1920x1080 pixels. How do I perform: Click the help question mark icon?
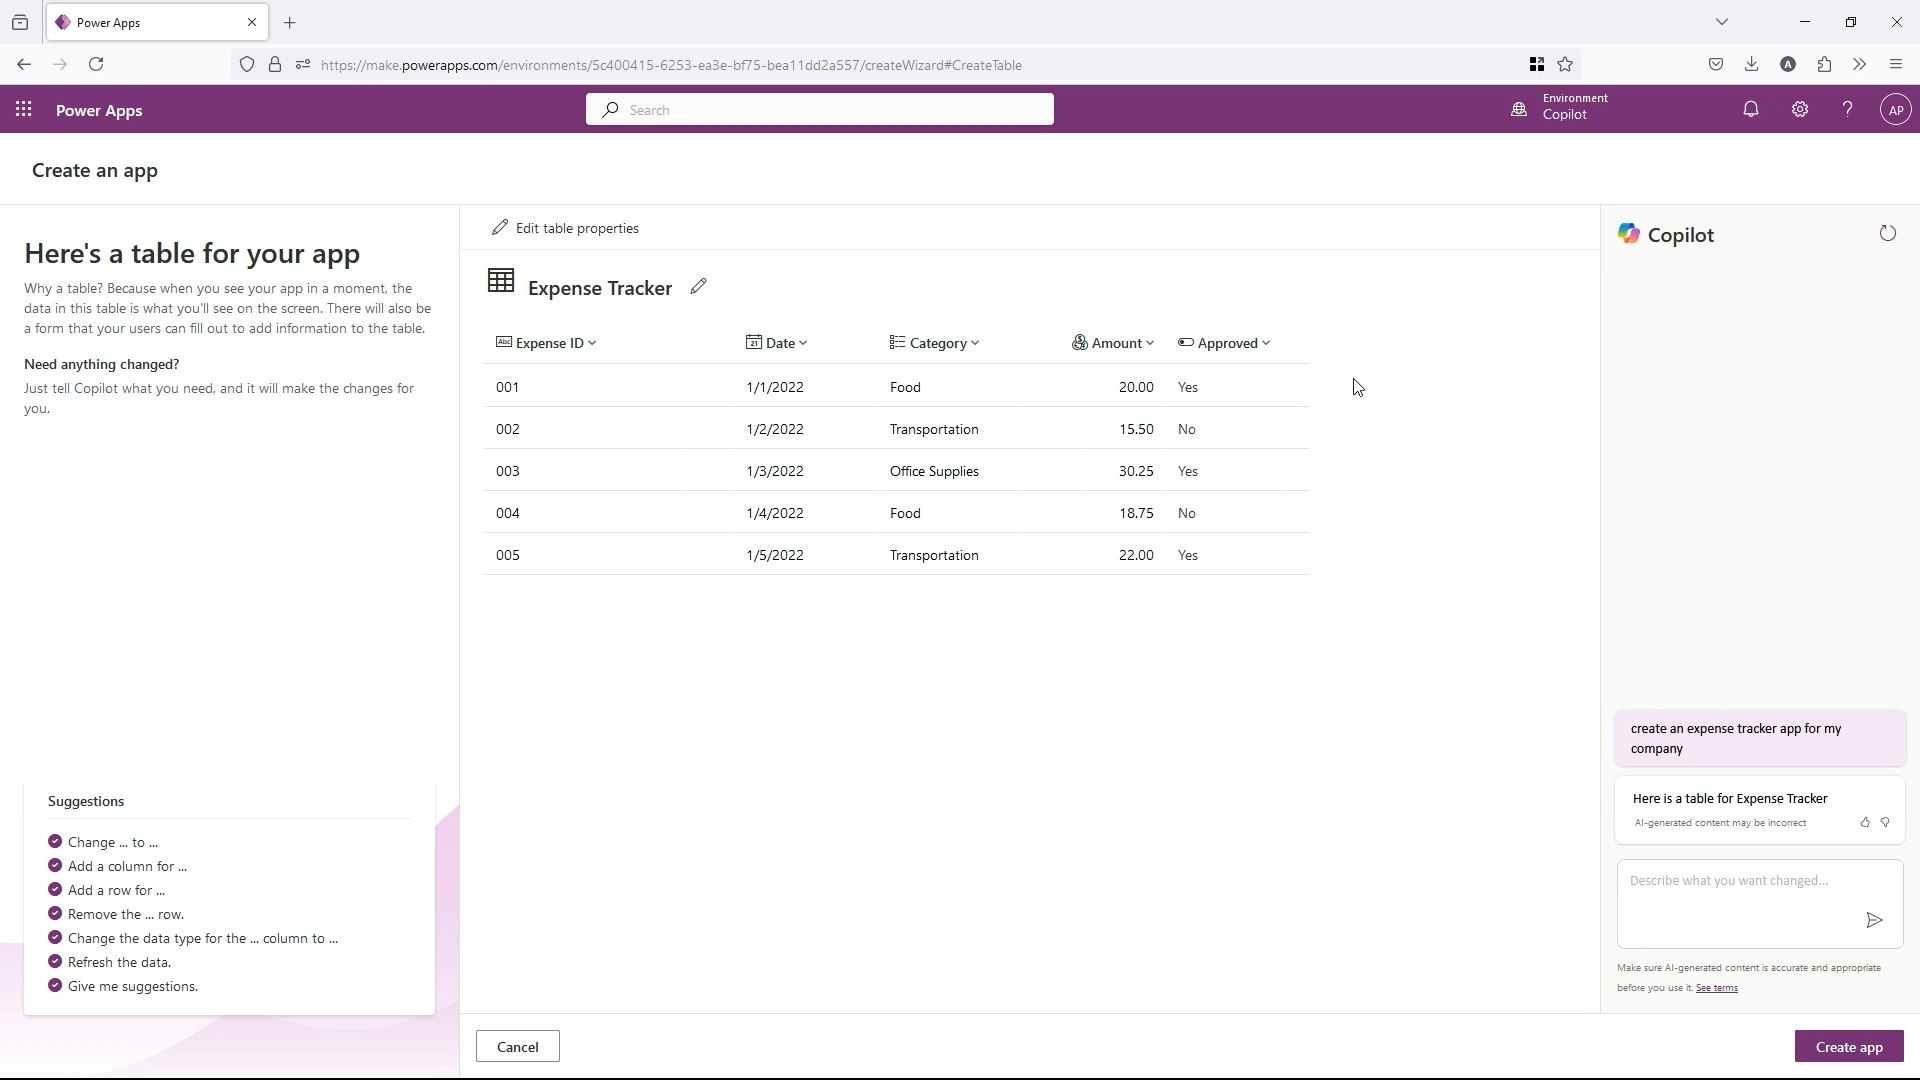tap(1847, 110)
